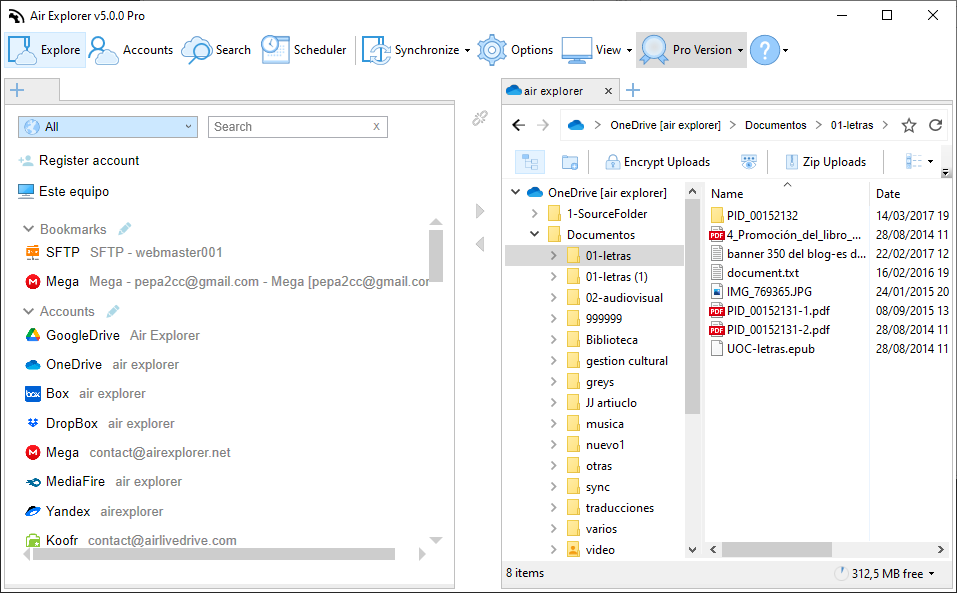The image size is (957, 593).
Task: Refresh the folder listing
Action: pyautogui.click(x=935, y=125)
